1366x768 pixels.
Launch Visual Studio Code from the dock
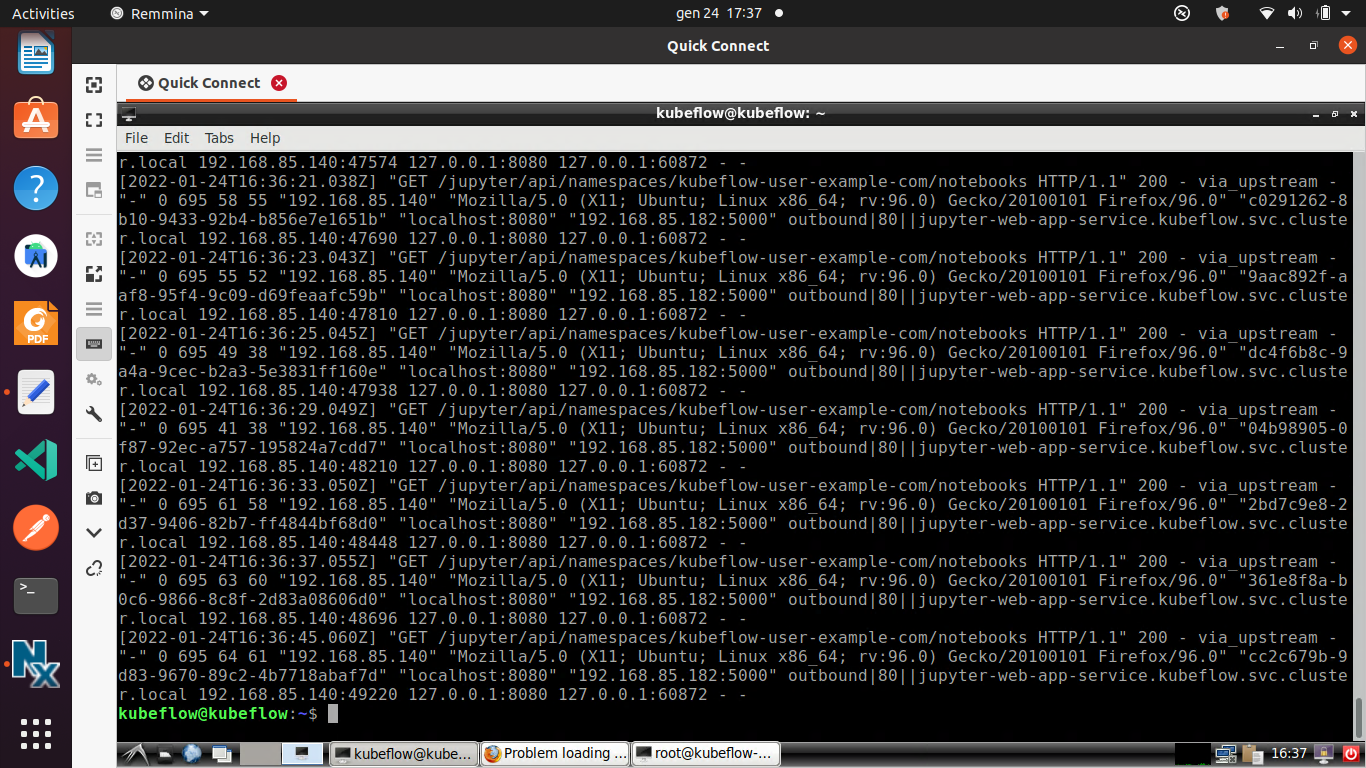[x=35, y=460]
